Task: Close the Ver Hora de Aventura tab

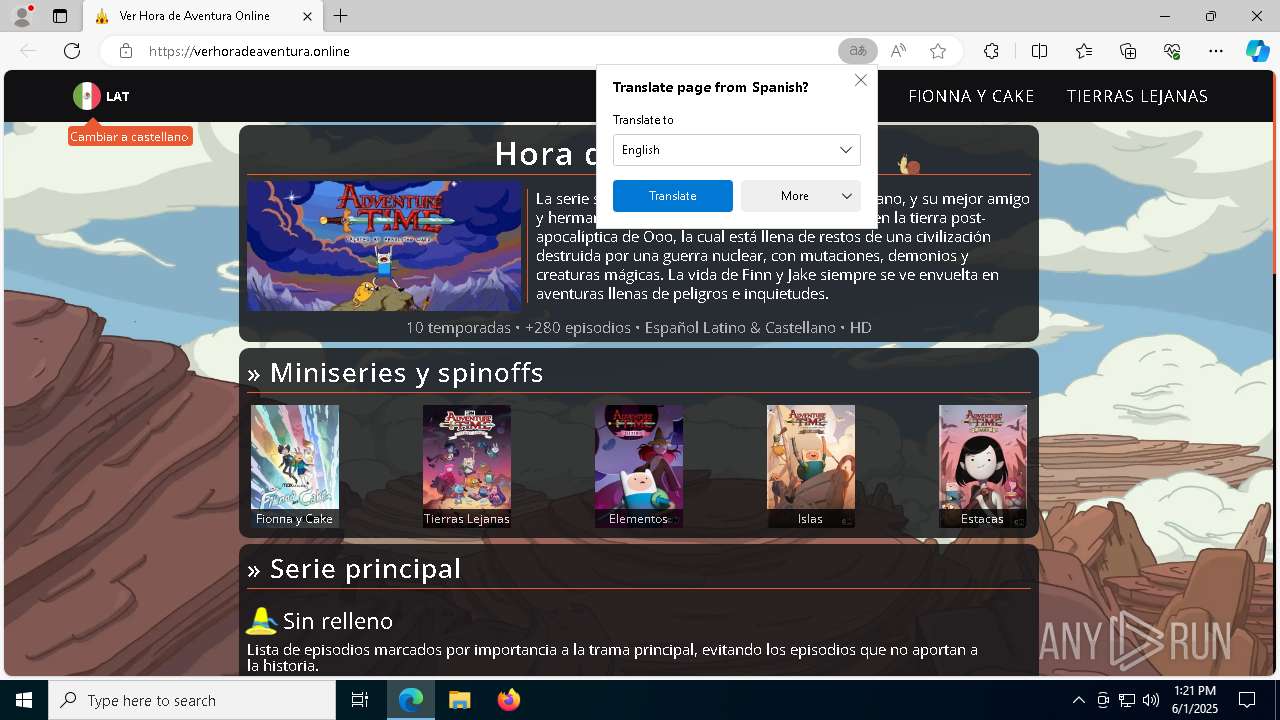Action: point(307,16)
